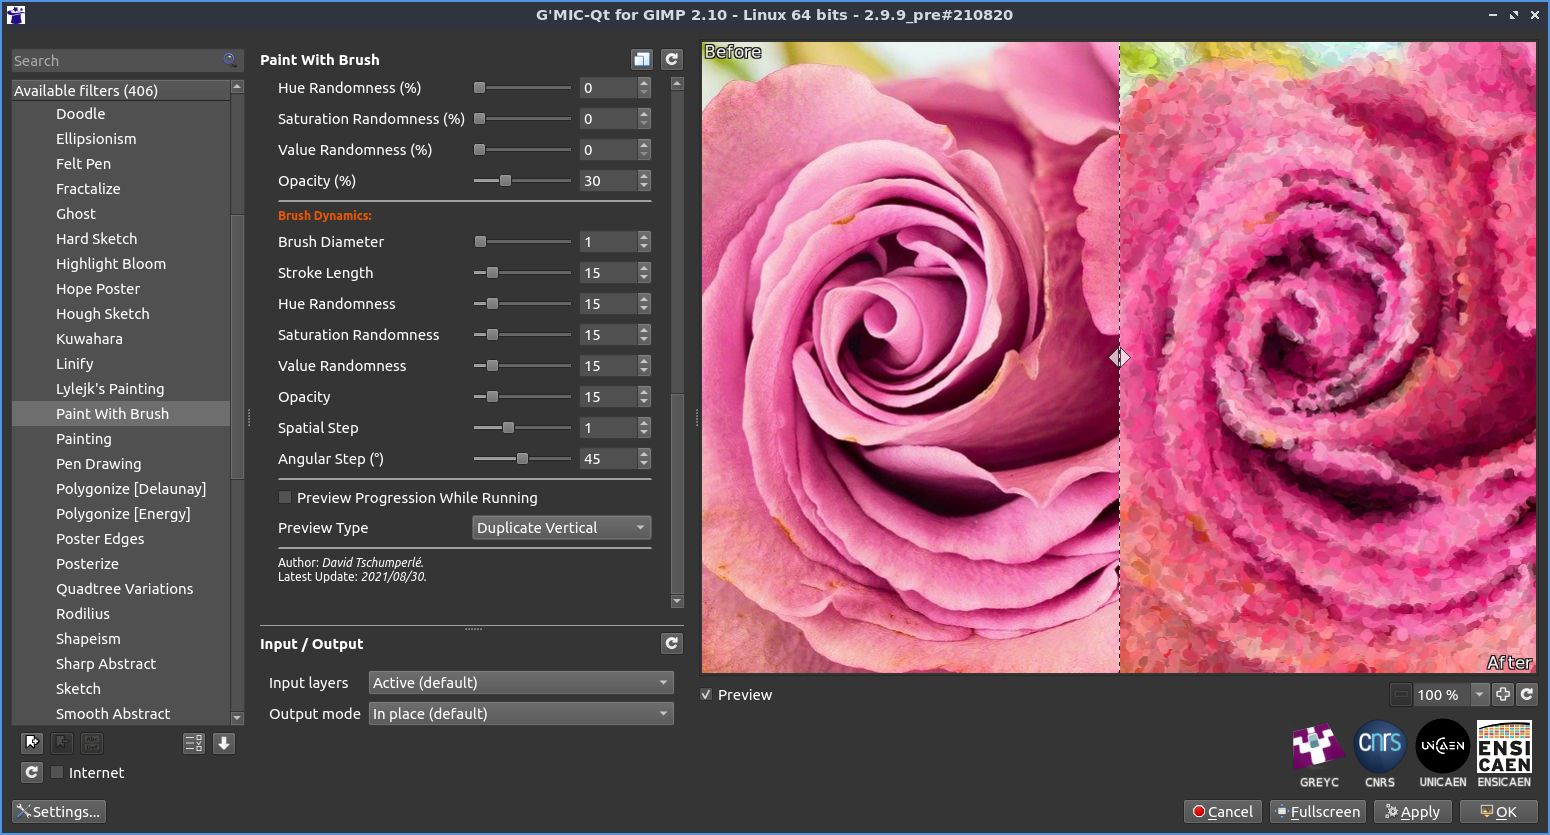The image size is (1550, 835).
Task: Click the add-to-favorites bookmark icon
Action: [x=32, y=743]
